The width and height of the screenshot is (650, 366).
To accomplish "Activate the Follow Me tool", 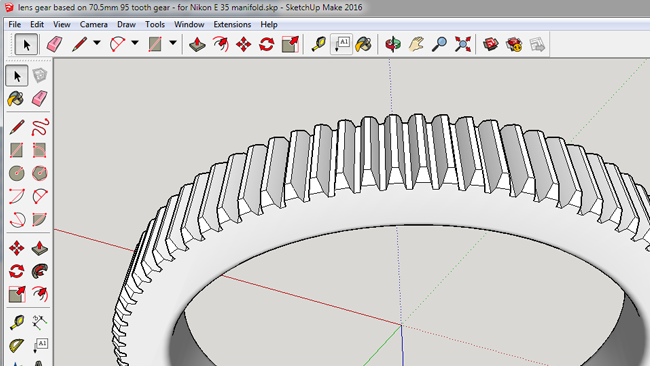I will coord(40,271).
